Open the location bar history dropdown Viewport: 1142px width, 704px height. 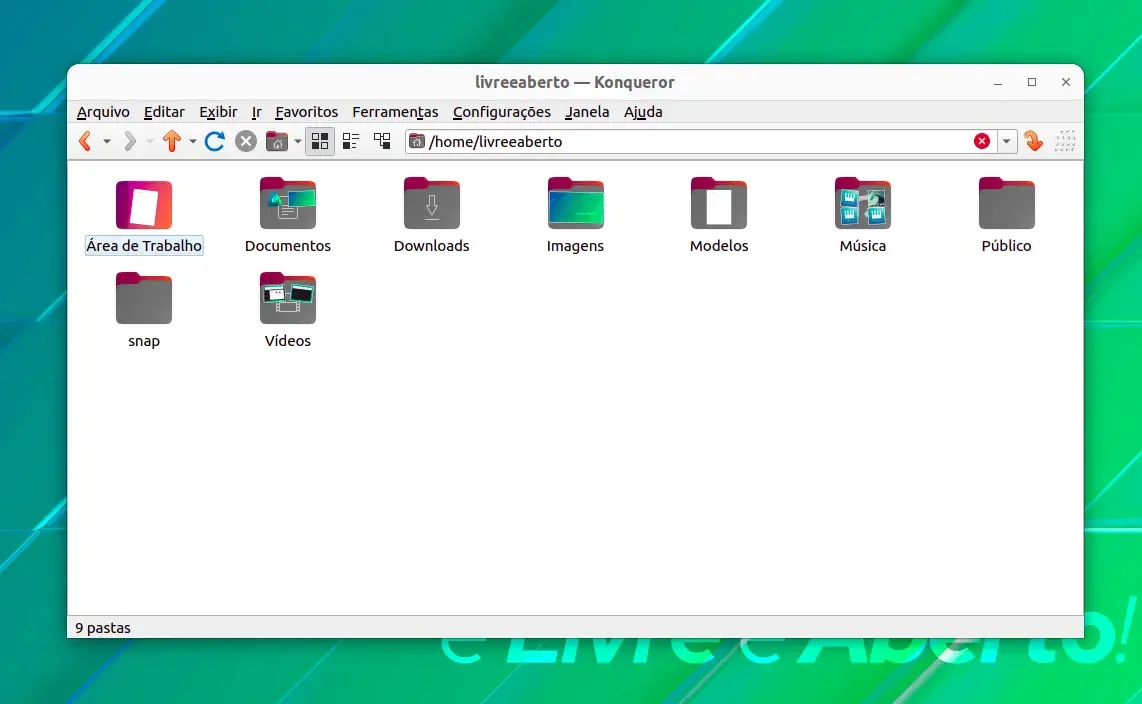tap(1007, 141)
